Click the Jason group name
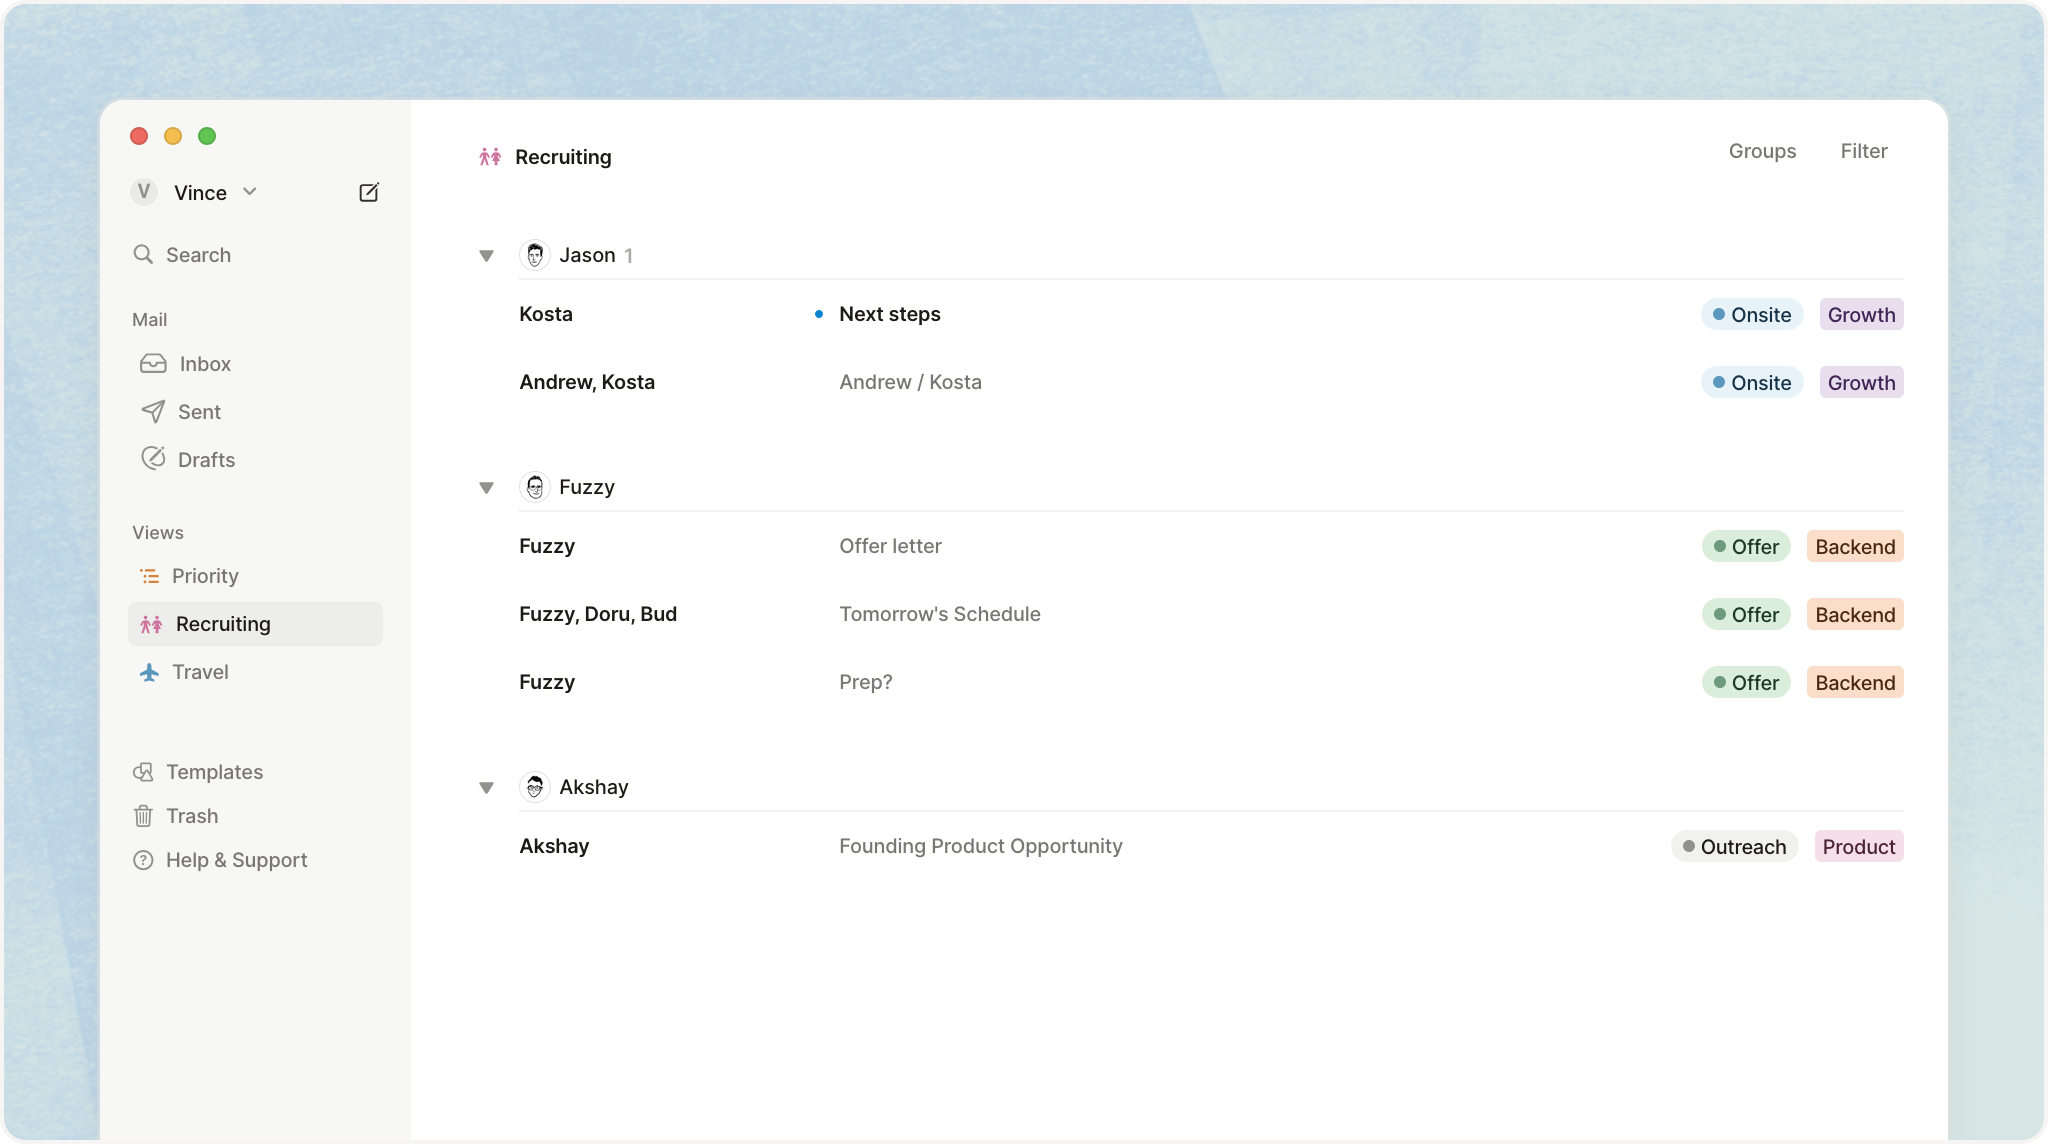 click(587, 255)
